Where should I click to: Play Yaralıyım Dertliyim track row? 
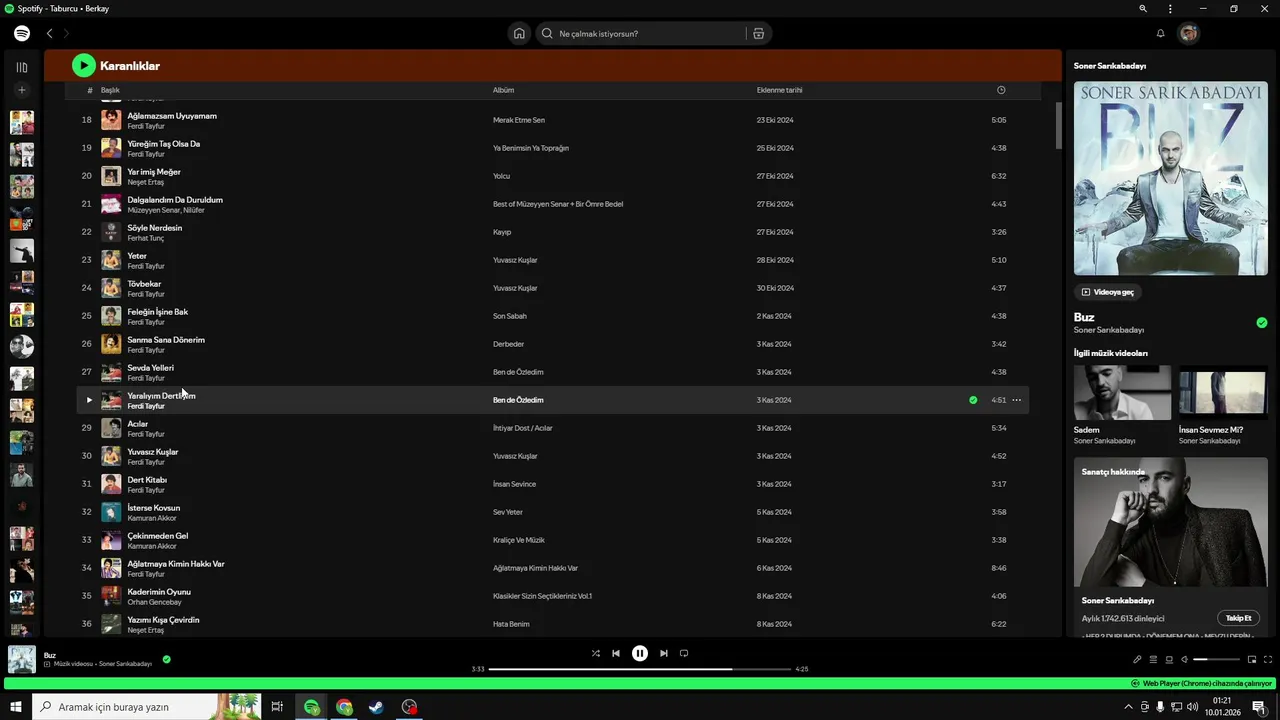88,400
